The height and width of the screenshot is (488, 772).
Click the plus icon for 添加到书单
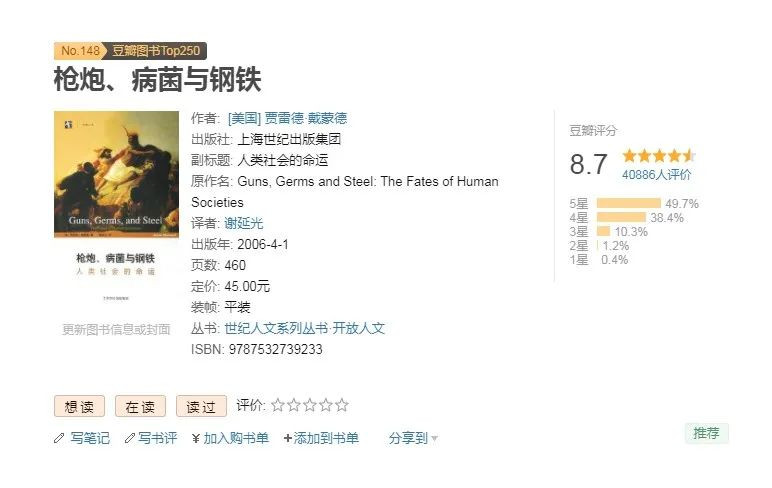[x=288, y=438]
